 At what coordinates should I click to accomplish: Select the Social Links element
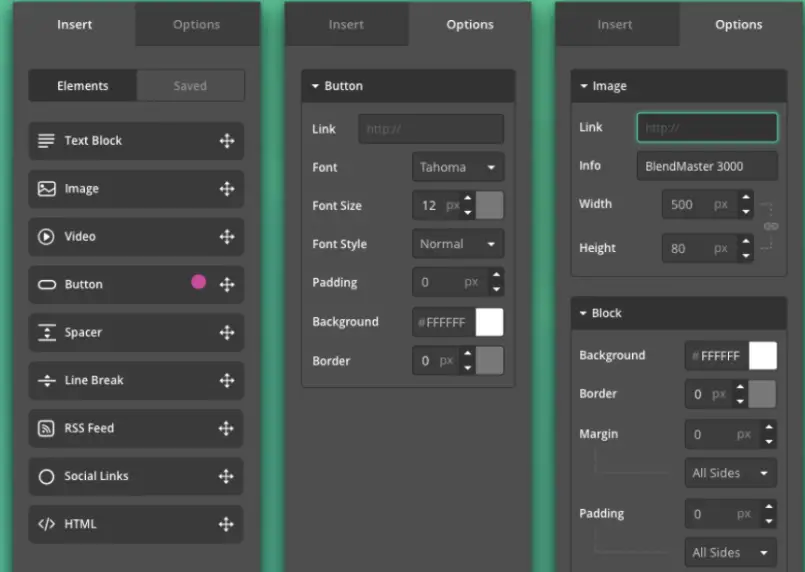coord(136,476)
